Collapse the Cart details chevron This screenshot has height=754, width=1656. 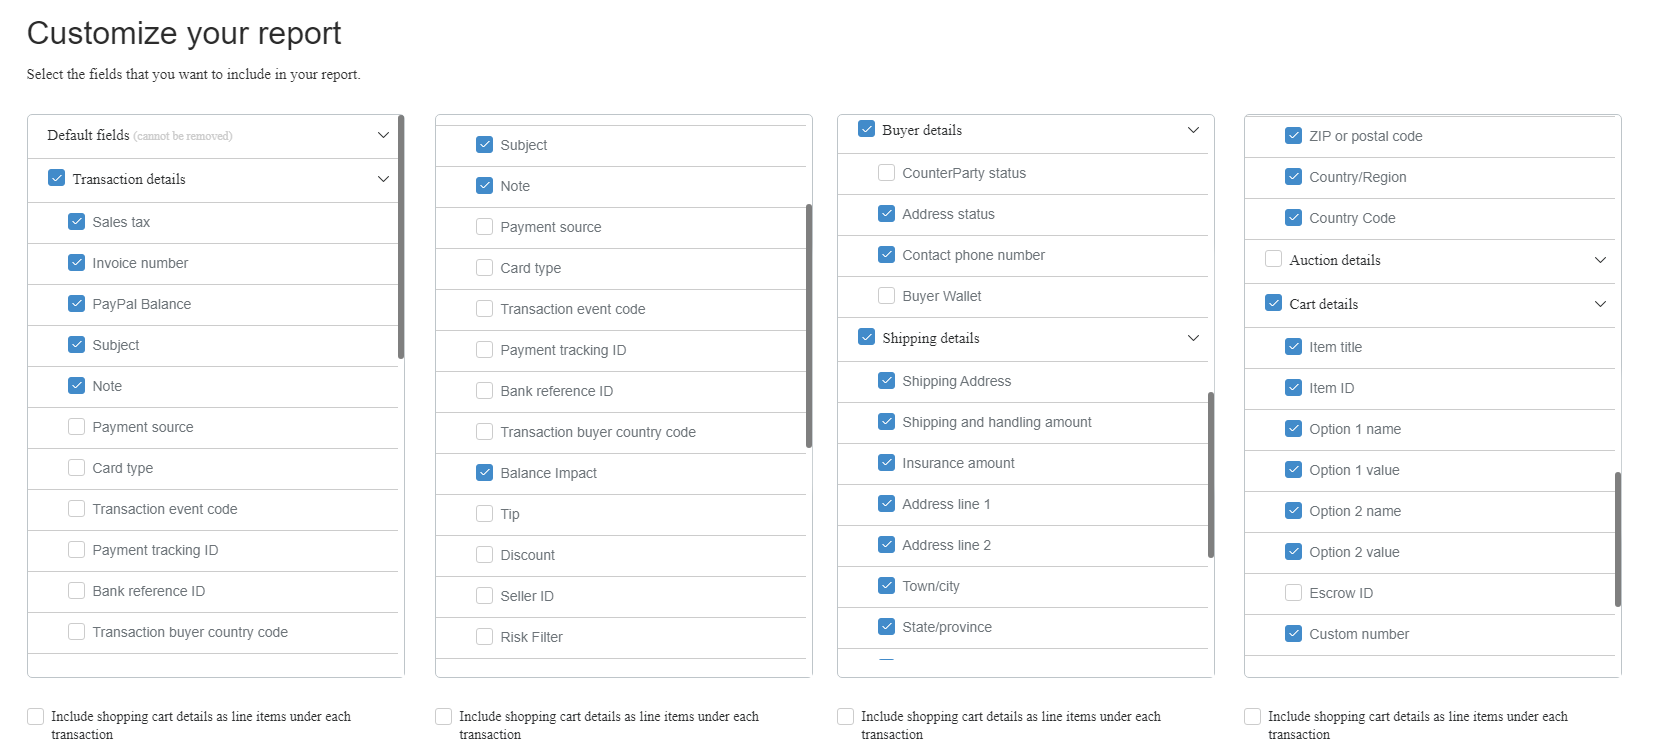[x=1600, y=304]
